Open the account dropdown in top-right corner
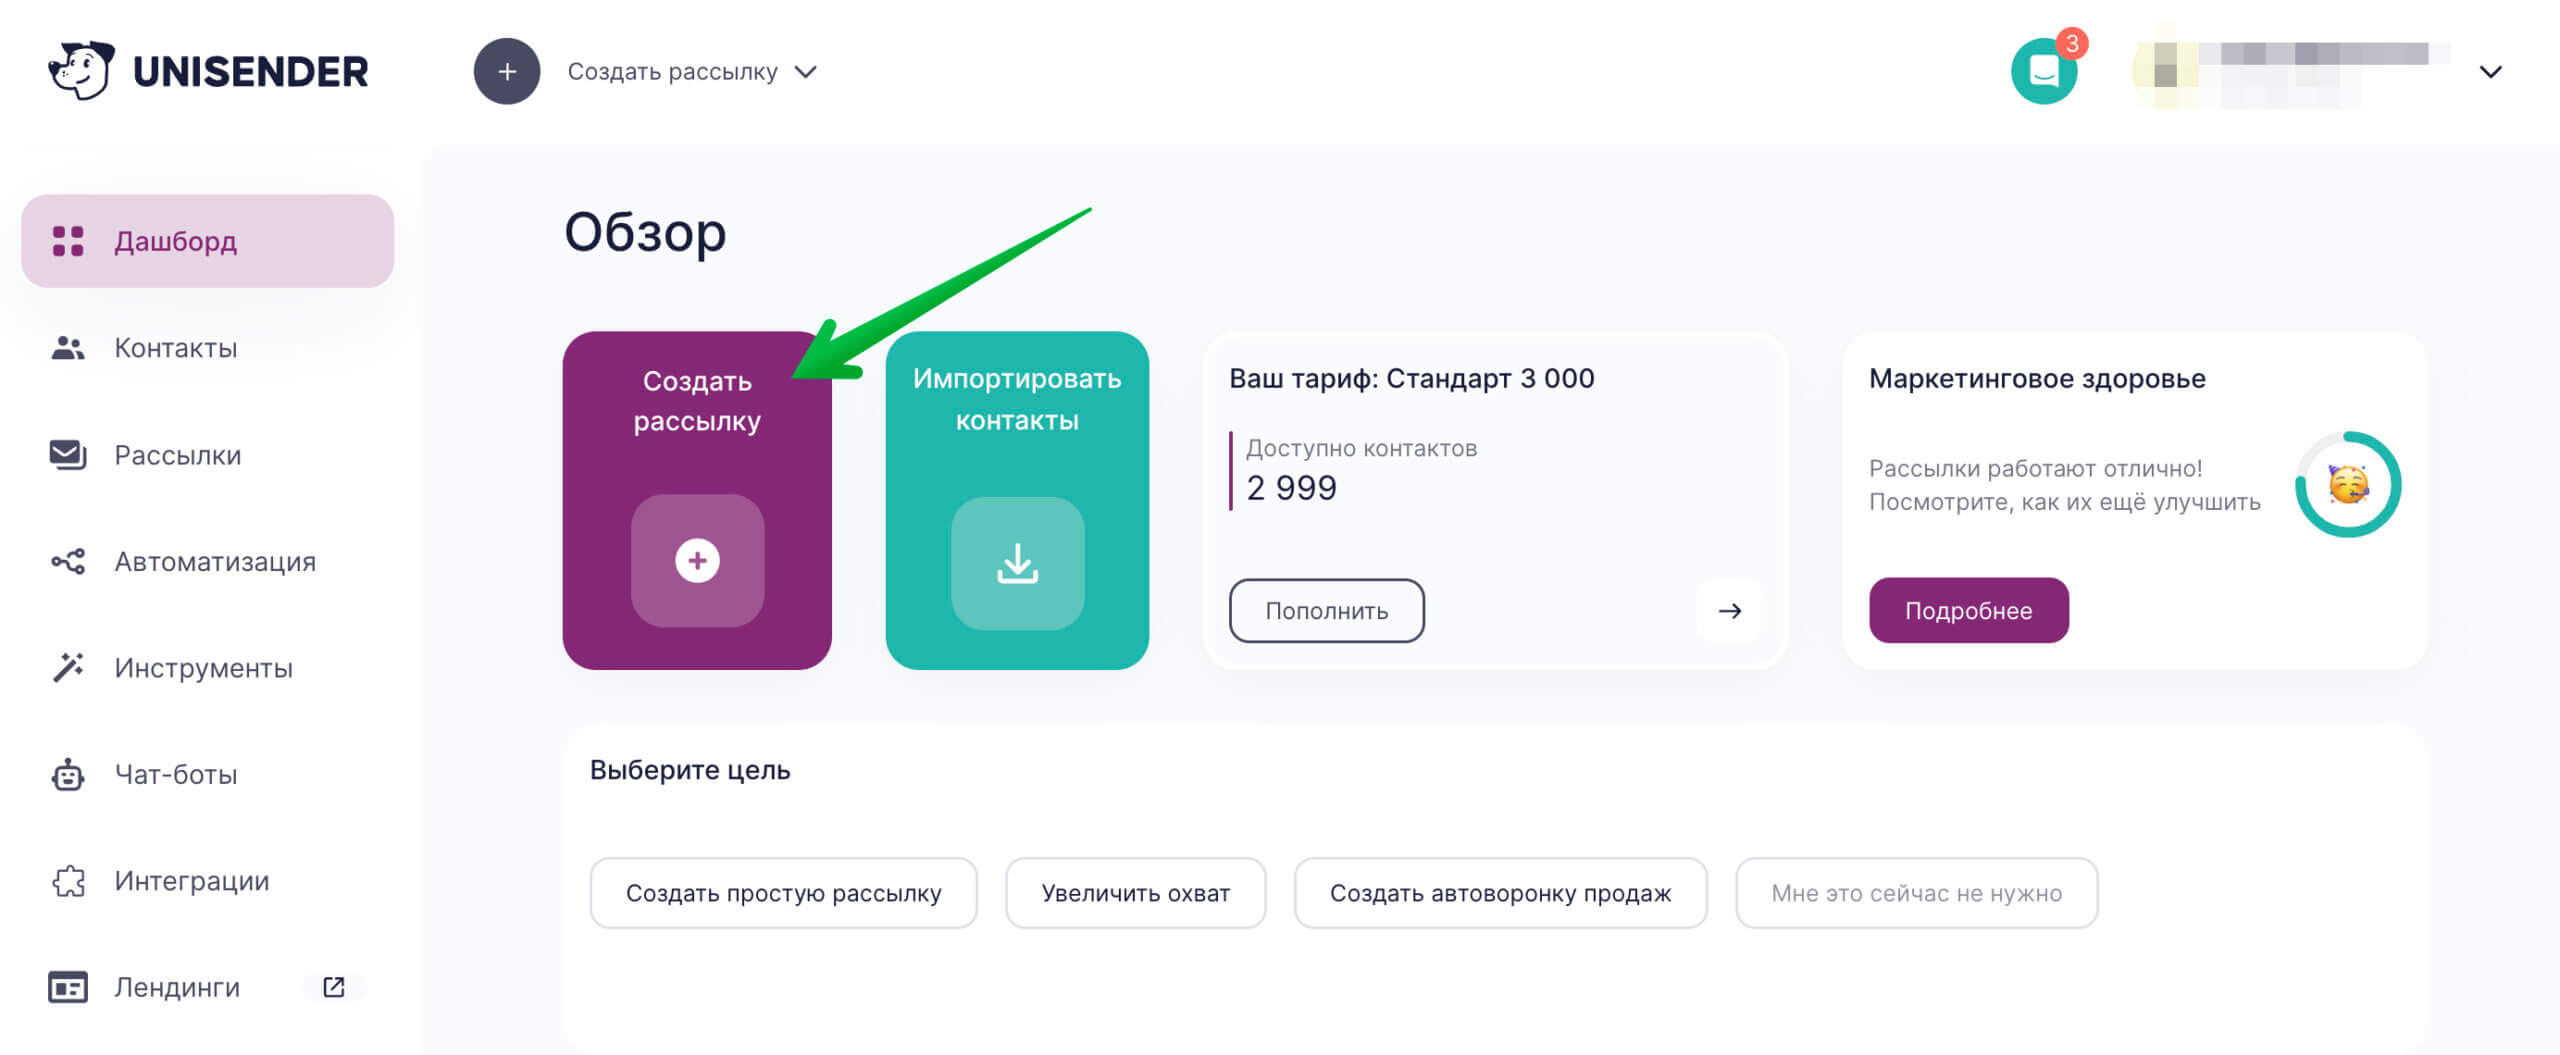 coord(2490,71)
